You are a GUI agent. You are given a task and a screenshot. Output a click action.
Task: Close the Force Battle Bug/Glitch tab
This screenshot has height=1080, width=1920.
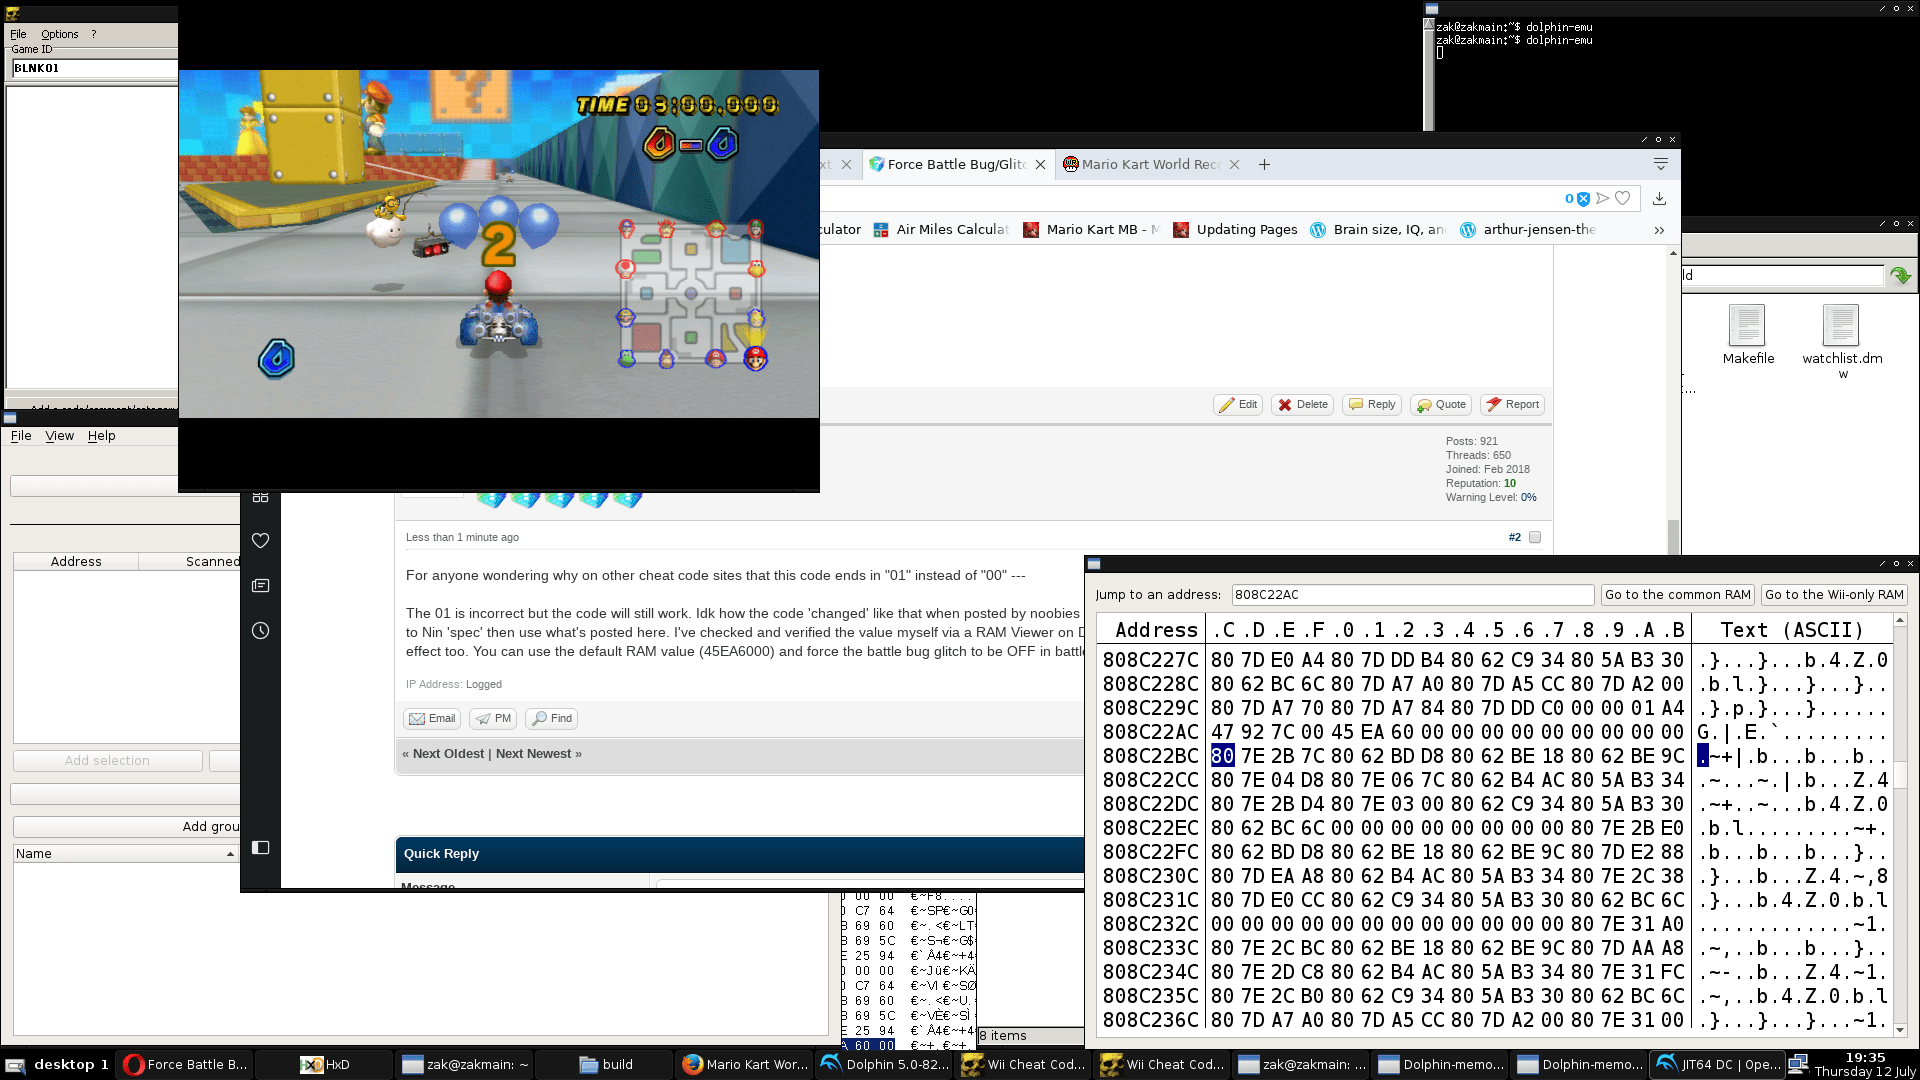point(1040,165)
